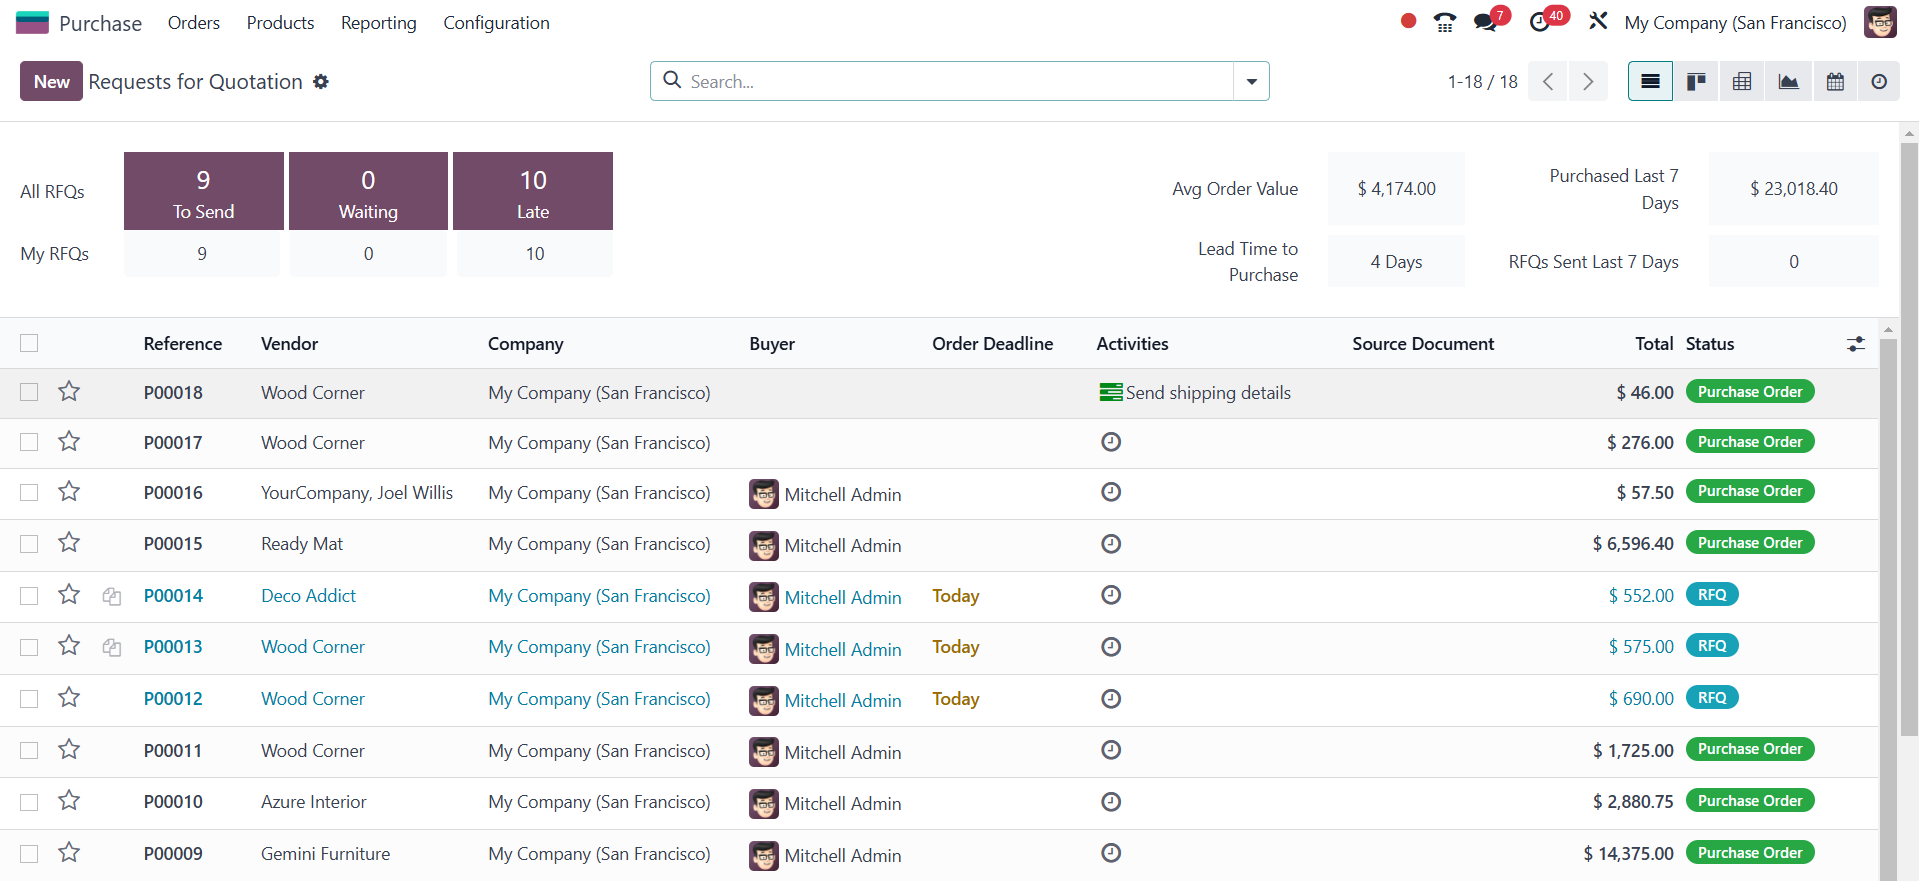Star the P00018 order as favorite

pos(69,392)
